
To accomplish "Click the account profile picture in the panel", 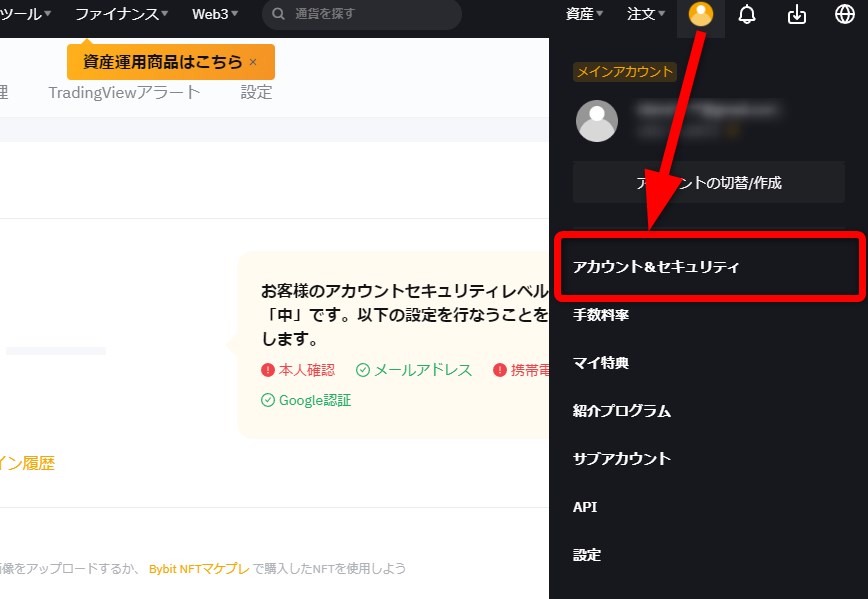I will [597, 122].
